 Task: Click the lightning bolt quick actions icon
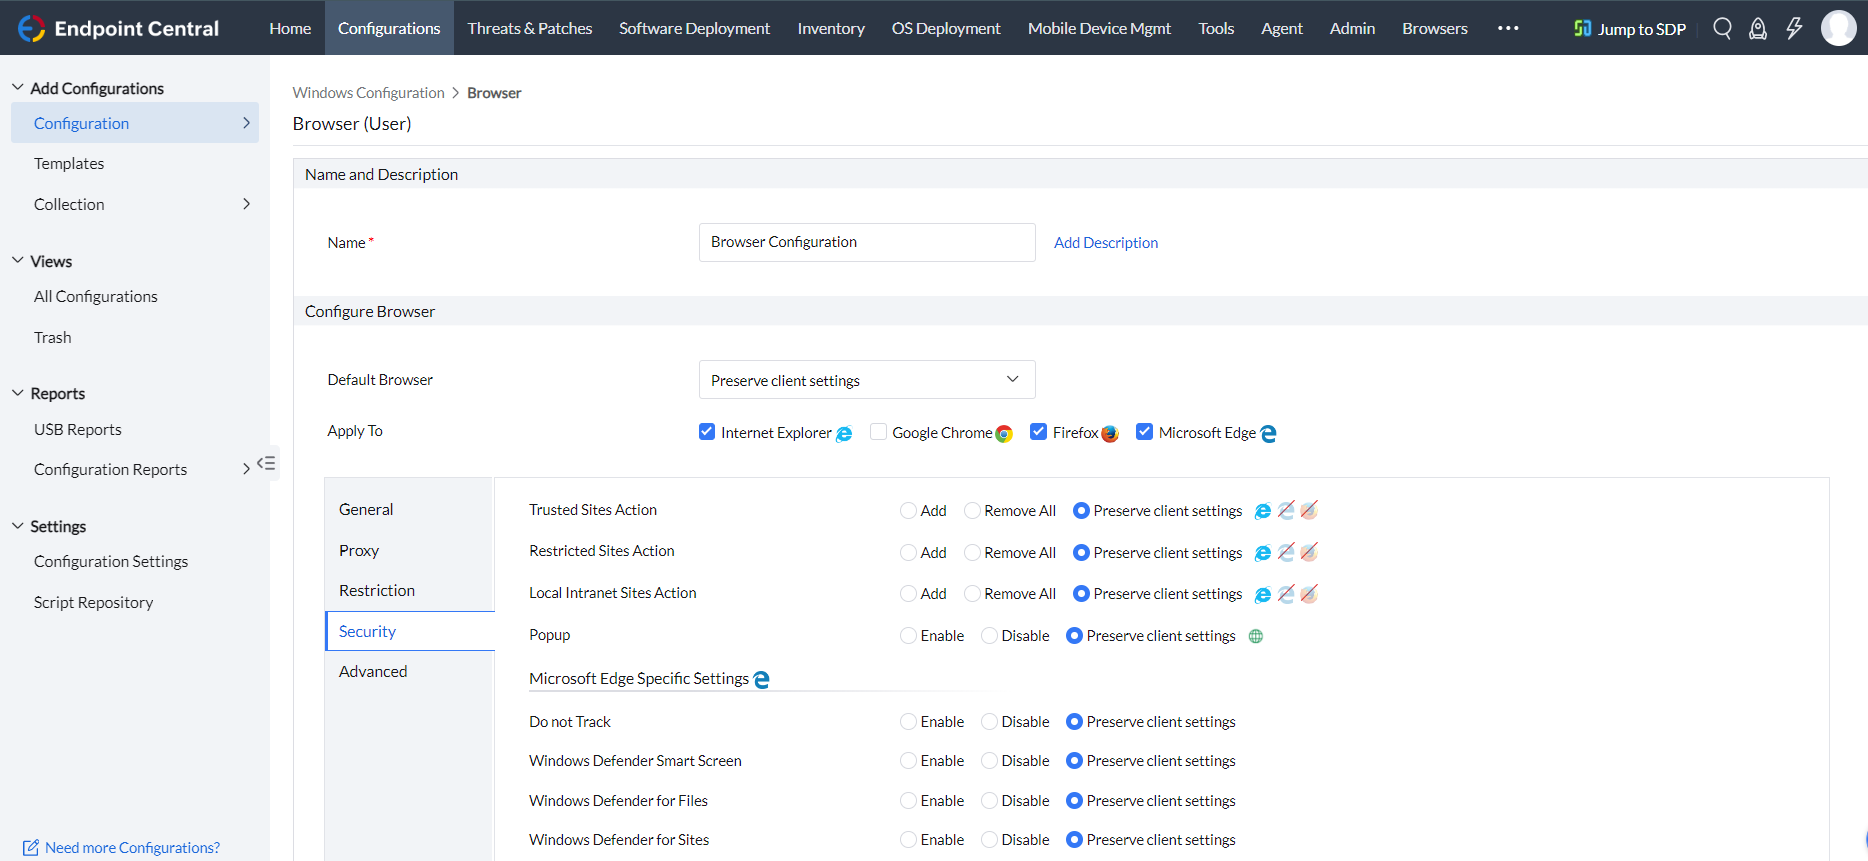[1794, 28]
